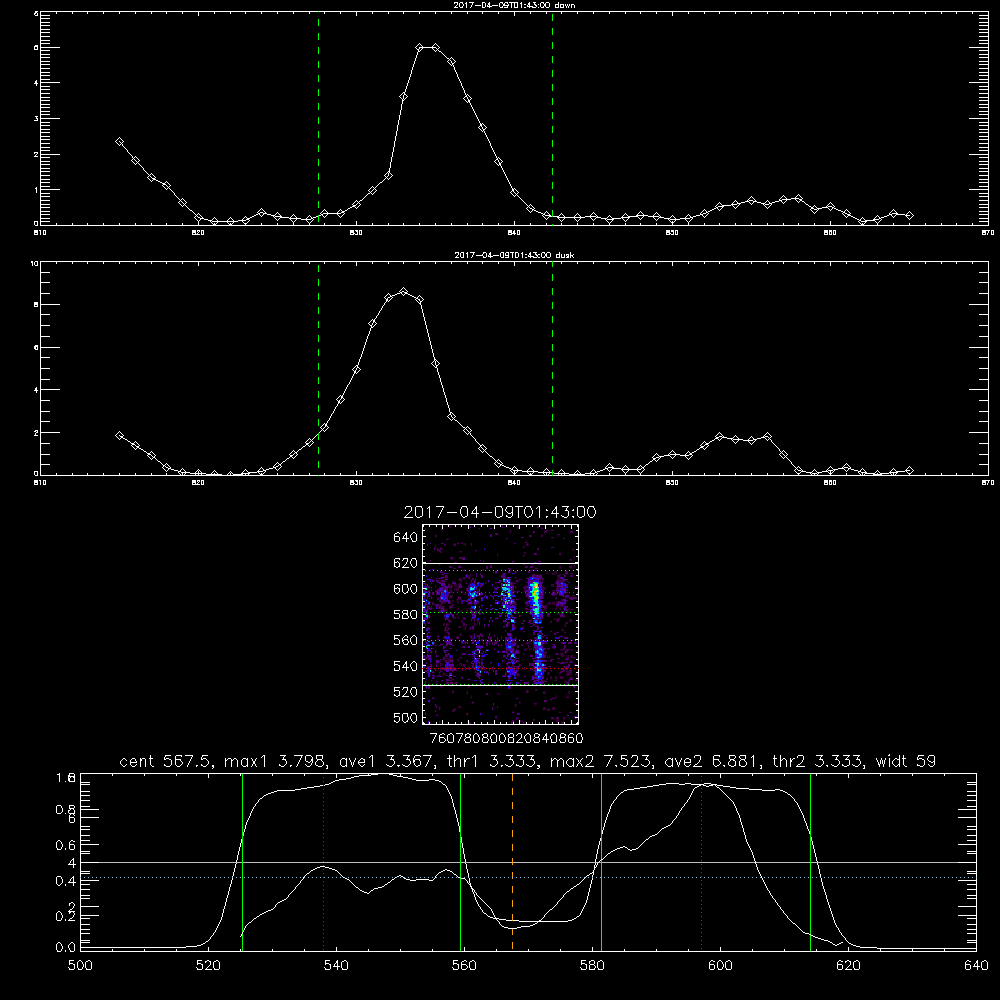The height and width of the screenshot is (1000, 1000).
Task: Click the '2017-04-09T01:43:00 dawn' plot title
Action: 514,5
